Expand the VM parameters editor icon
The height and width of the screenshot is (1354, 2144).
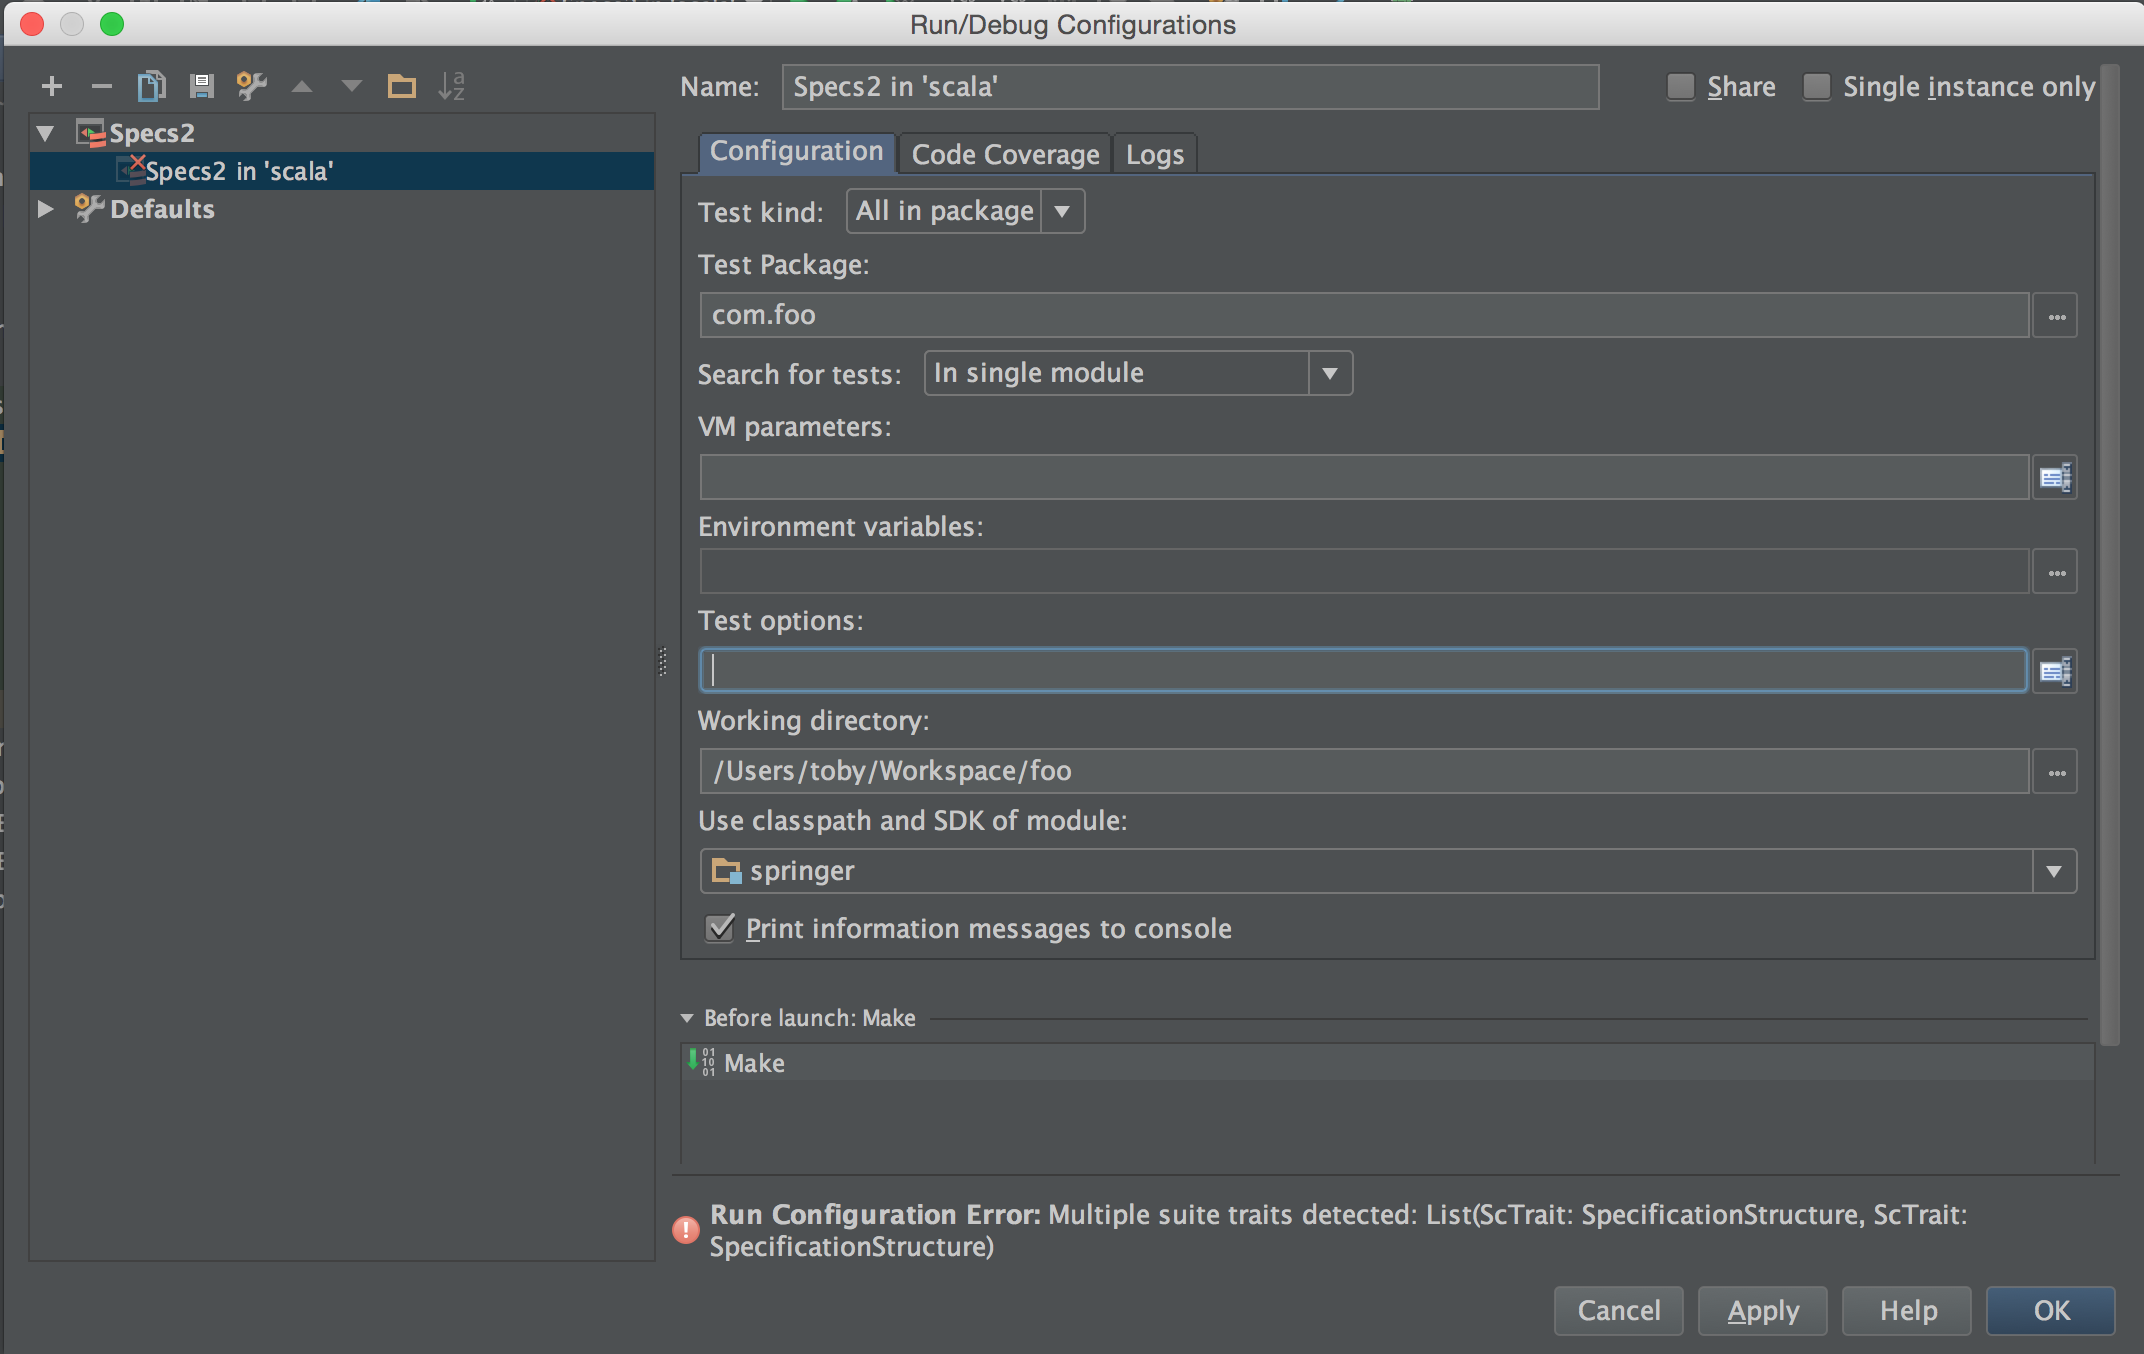(2055, 478)
